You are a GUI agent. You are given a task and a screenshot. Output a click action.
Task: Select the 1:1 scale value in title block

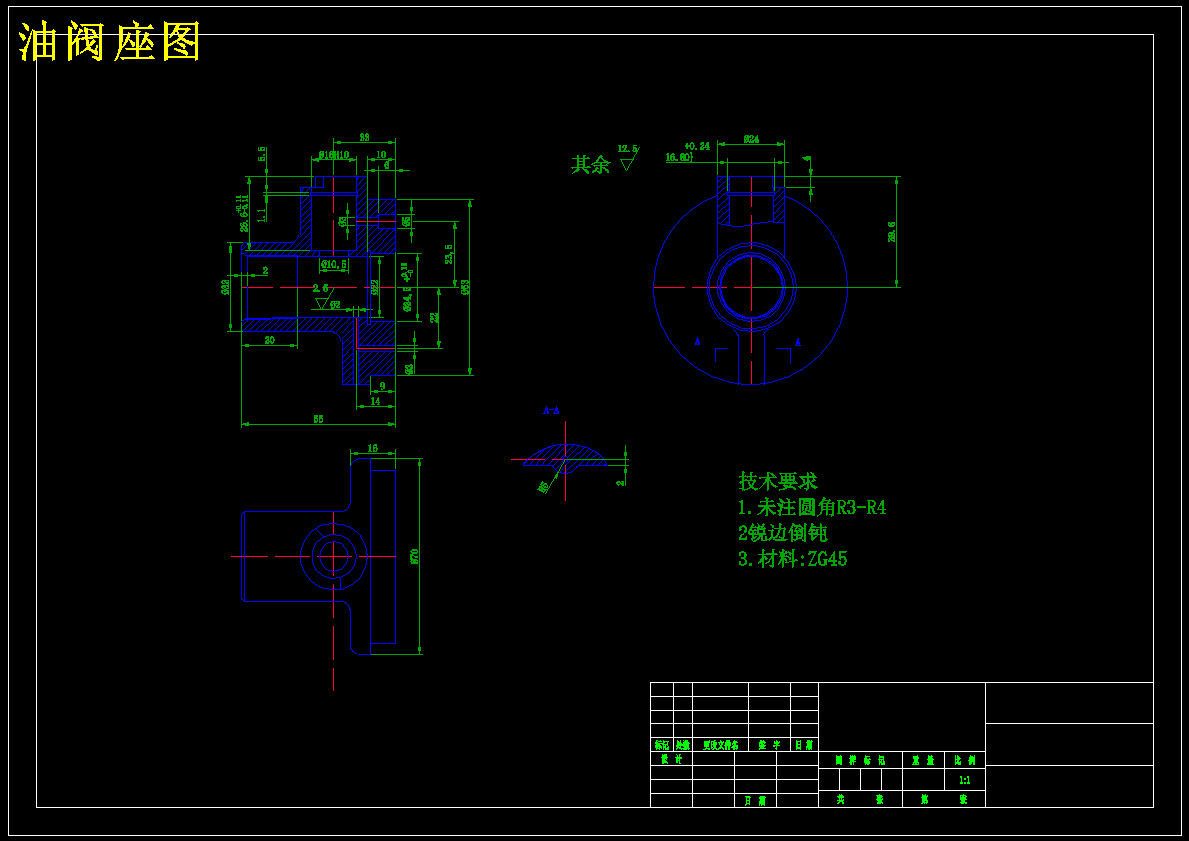tap(965, 780)
